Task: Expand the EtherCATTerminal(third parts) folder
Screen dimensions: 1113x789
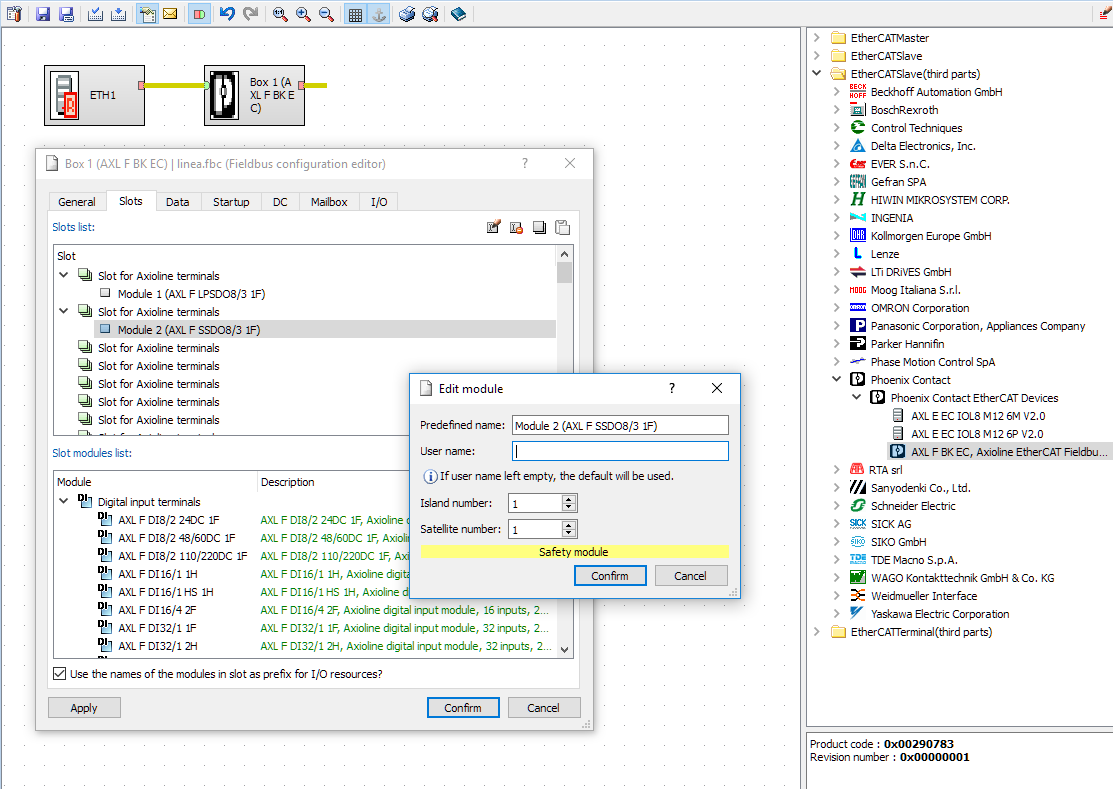Action: [817, 631]
